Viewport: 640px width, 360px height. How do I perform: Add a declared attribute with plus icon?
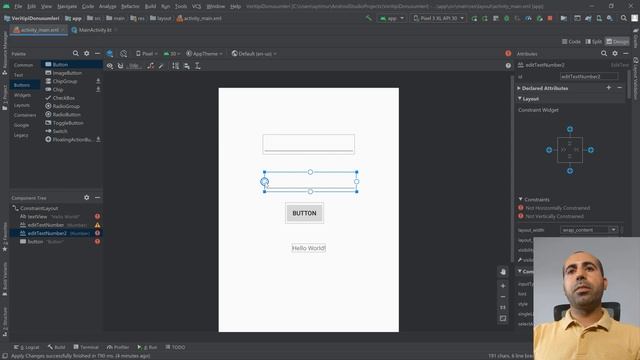609,88
